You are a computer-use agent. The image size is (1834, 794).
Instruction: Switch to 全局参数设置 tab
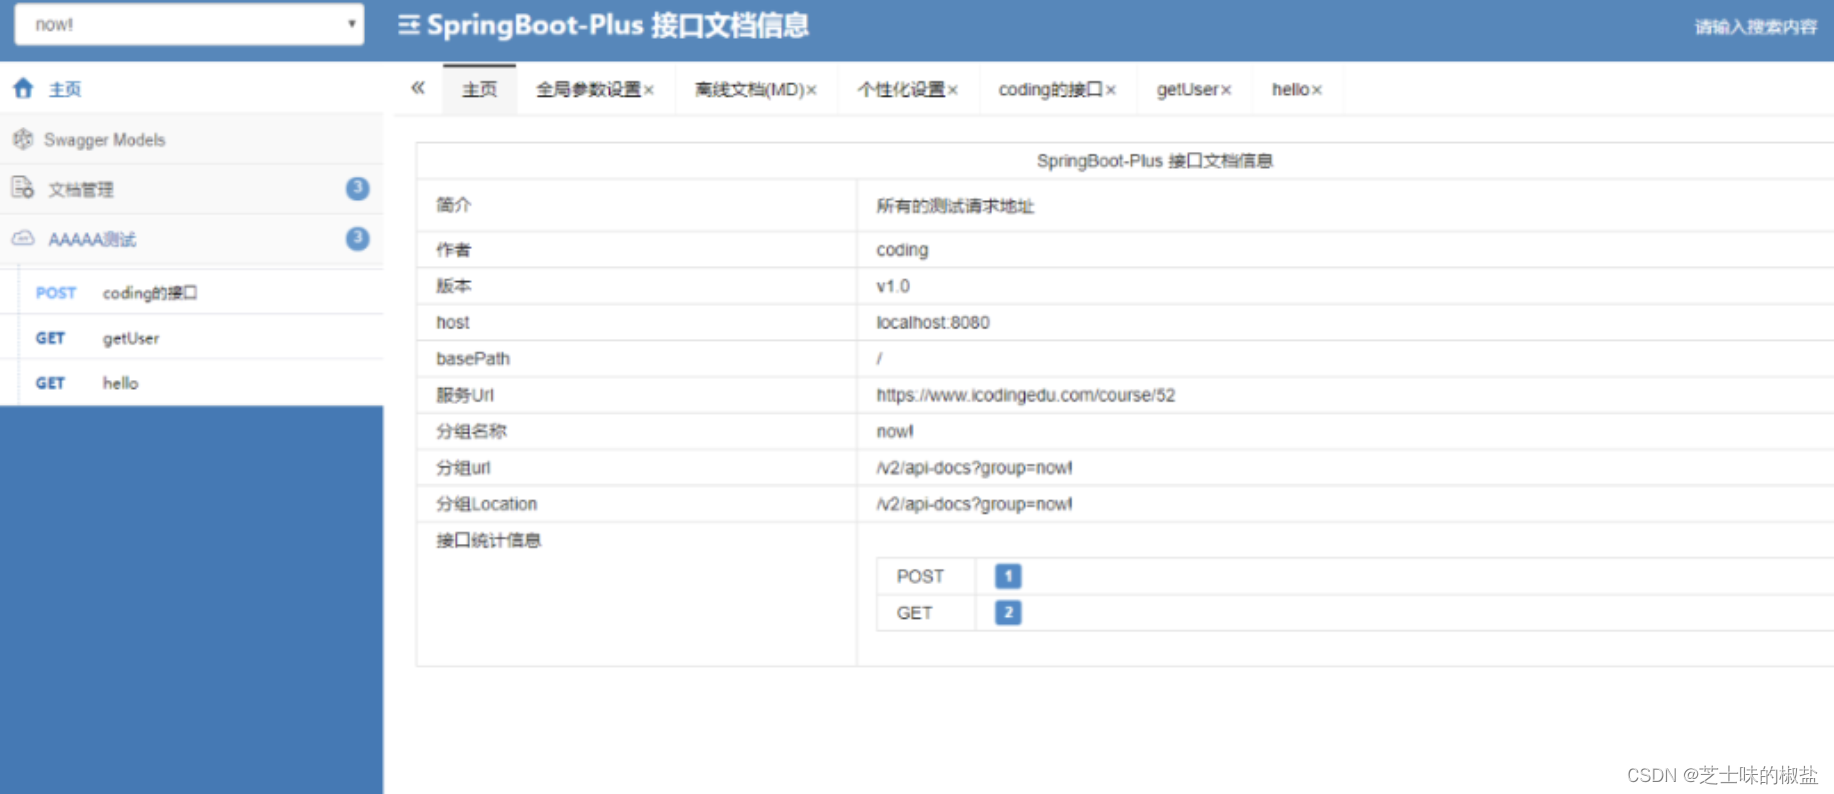point(588,89)
